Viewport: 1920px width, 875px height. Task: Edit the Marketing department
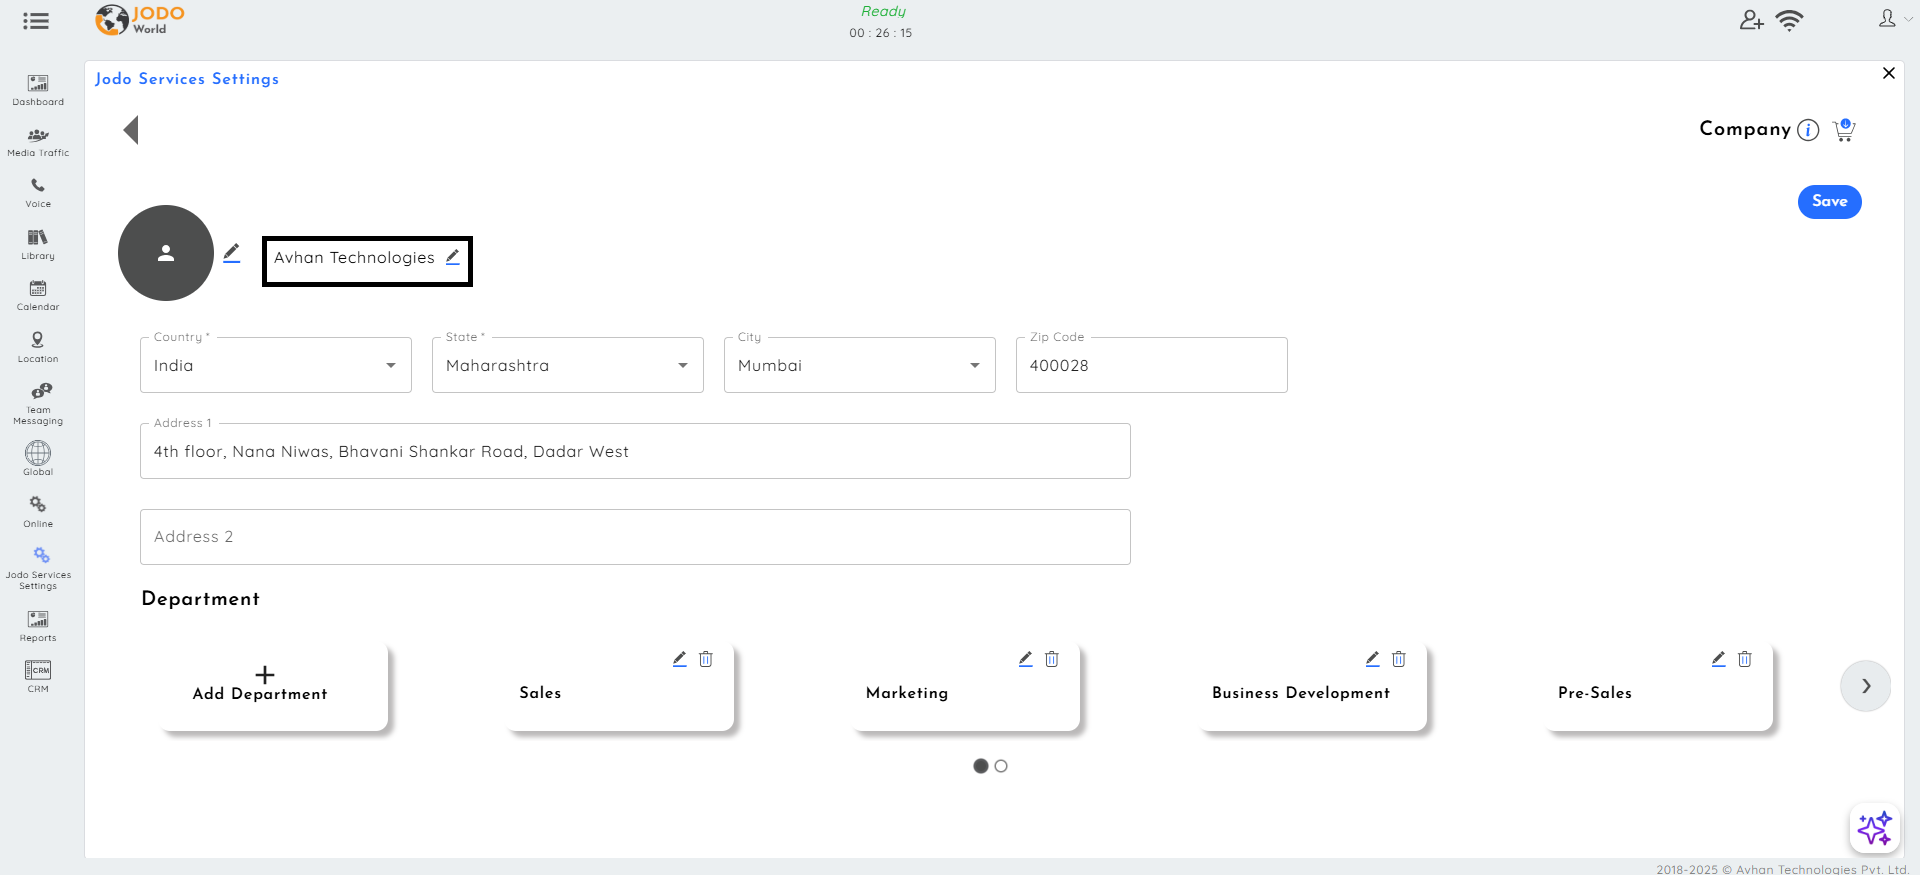coord(1026,659)
